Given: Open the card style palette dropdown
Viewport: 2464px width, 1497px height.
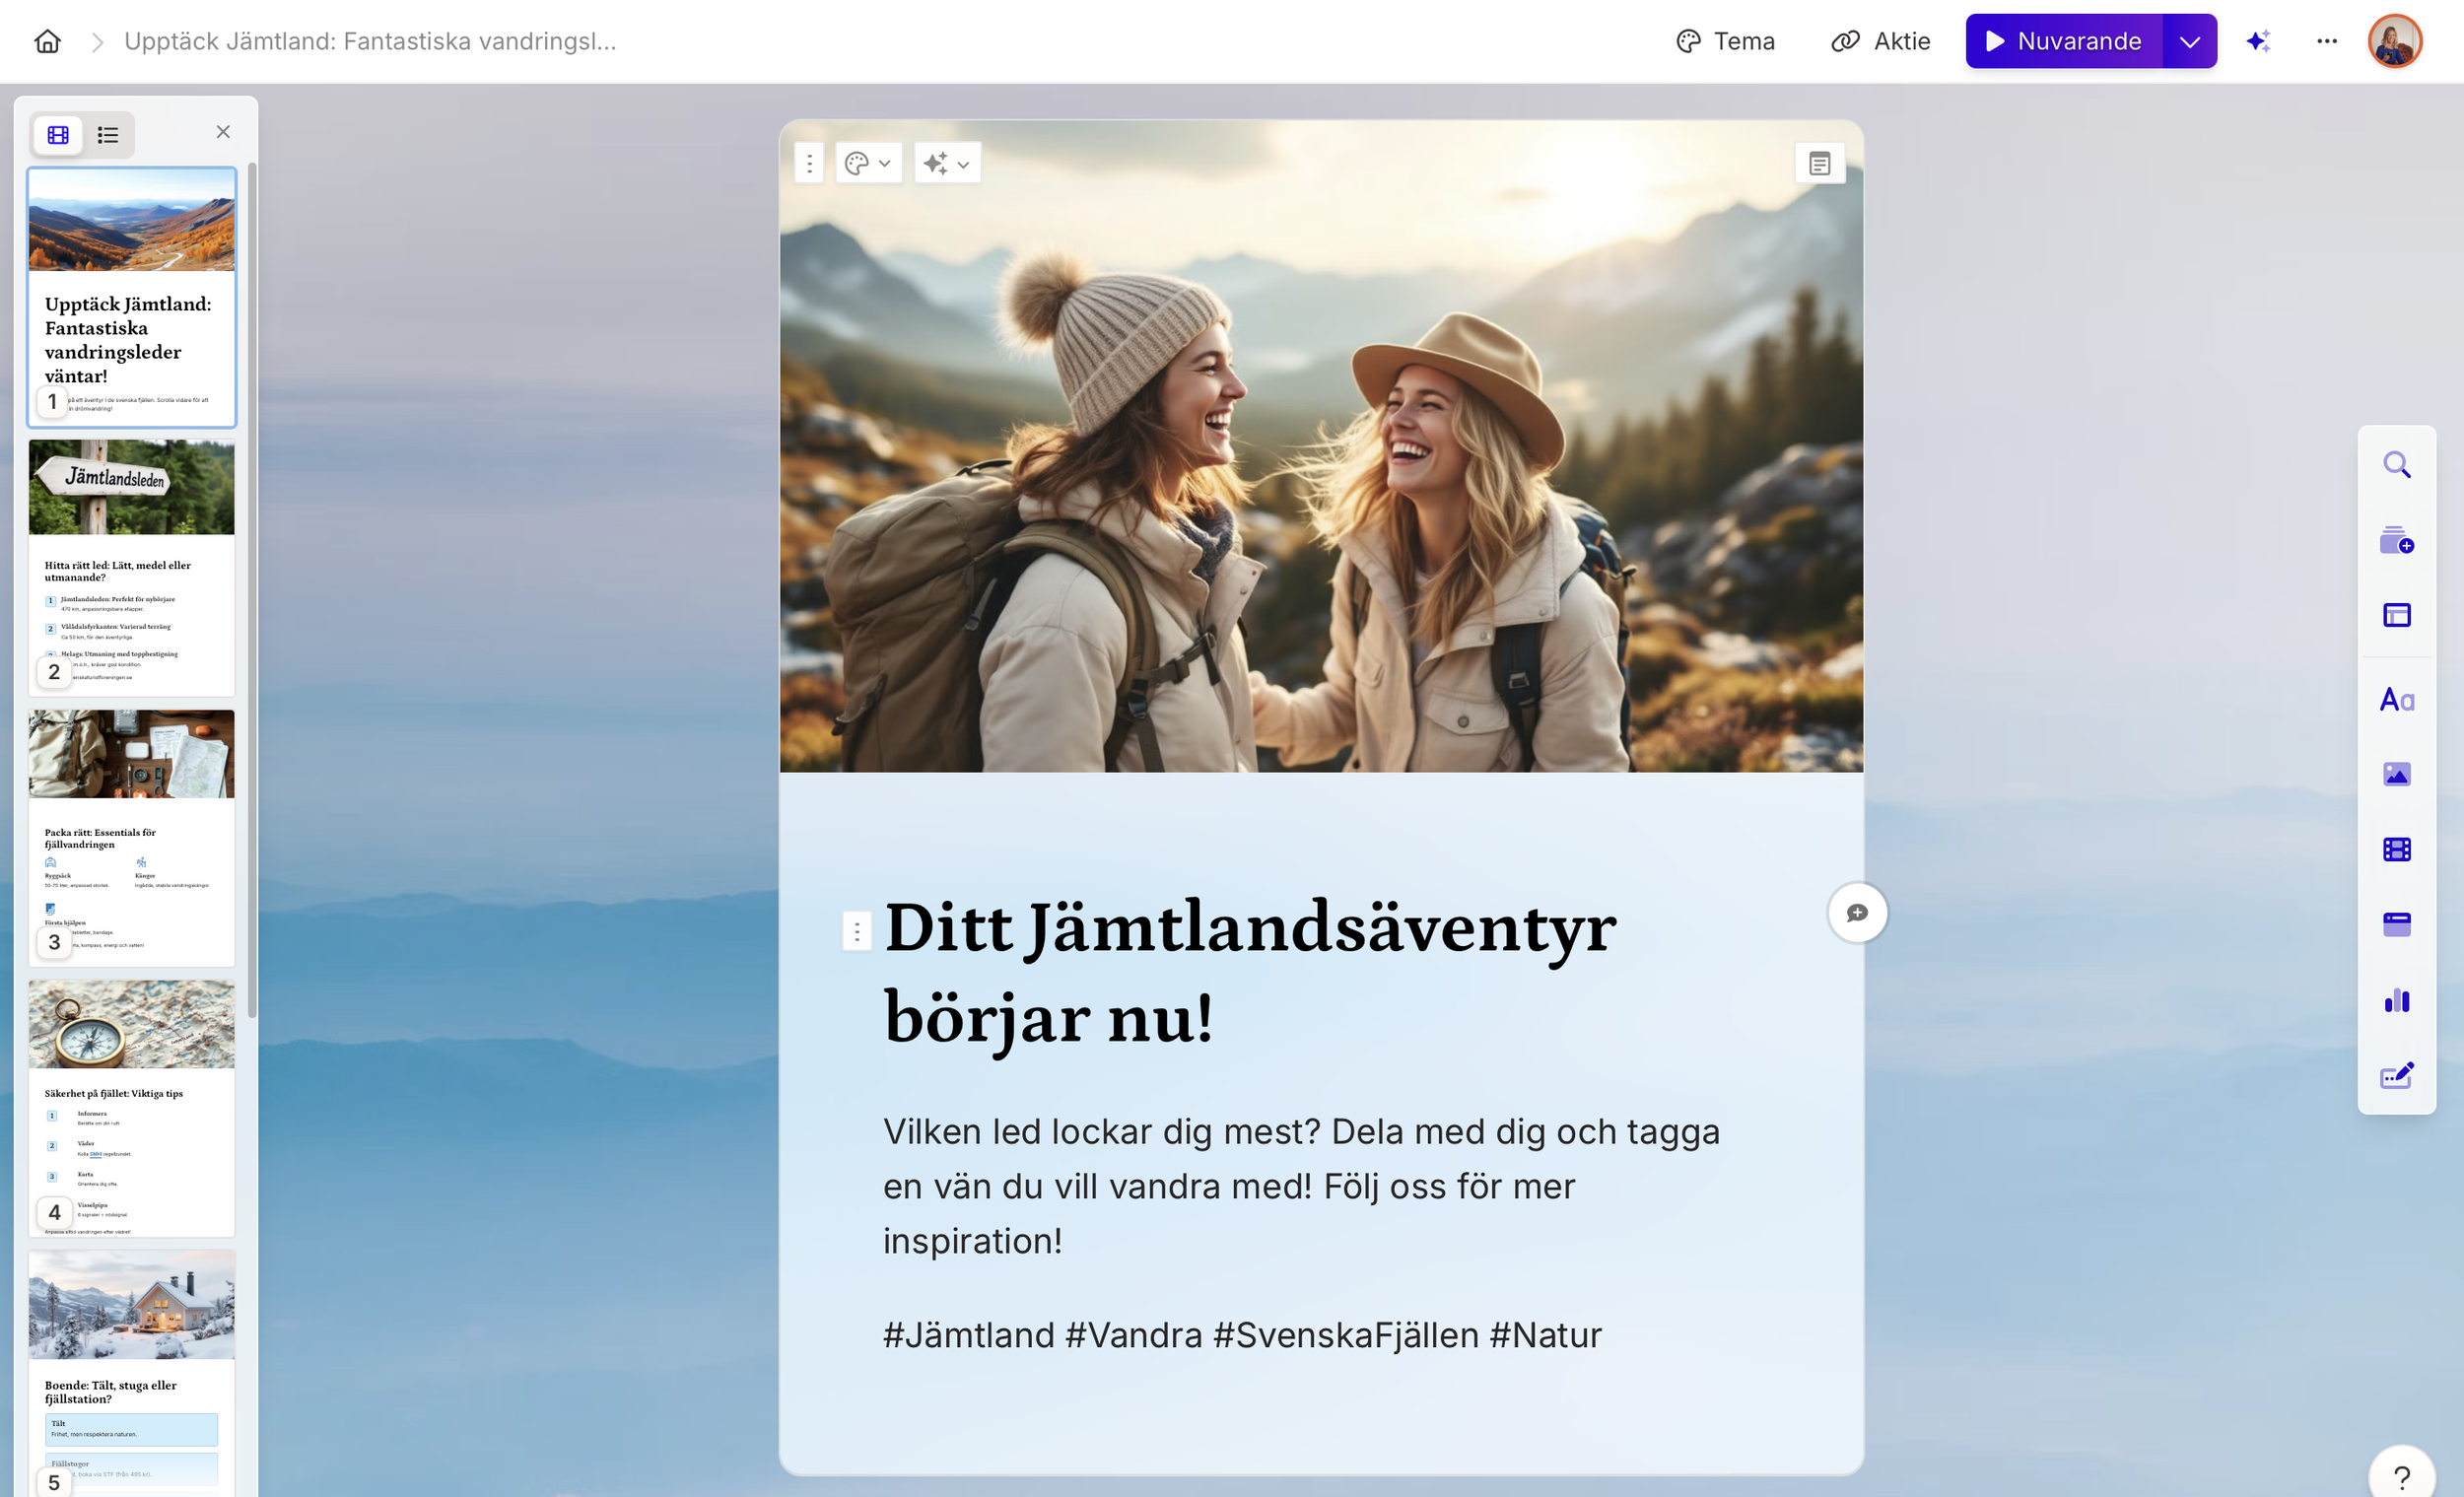Looking at the screenshot, I should tap(867, 163).
